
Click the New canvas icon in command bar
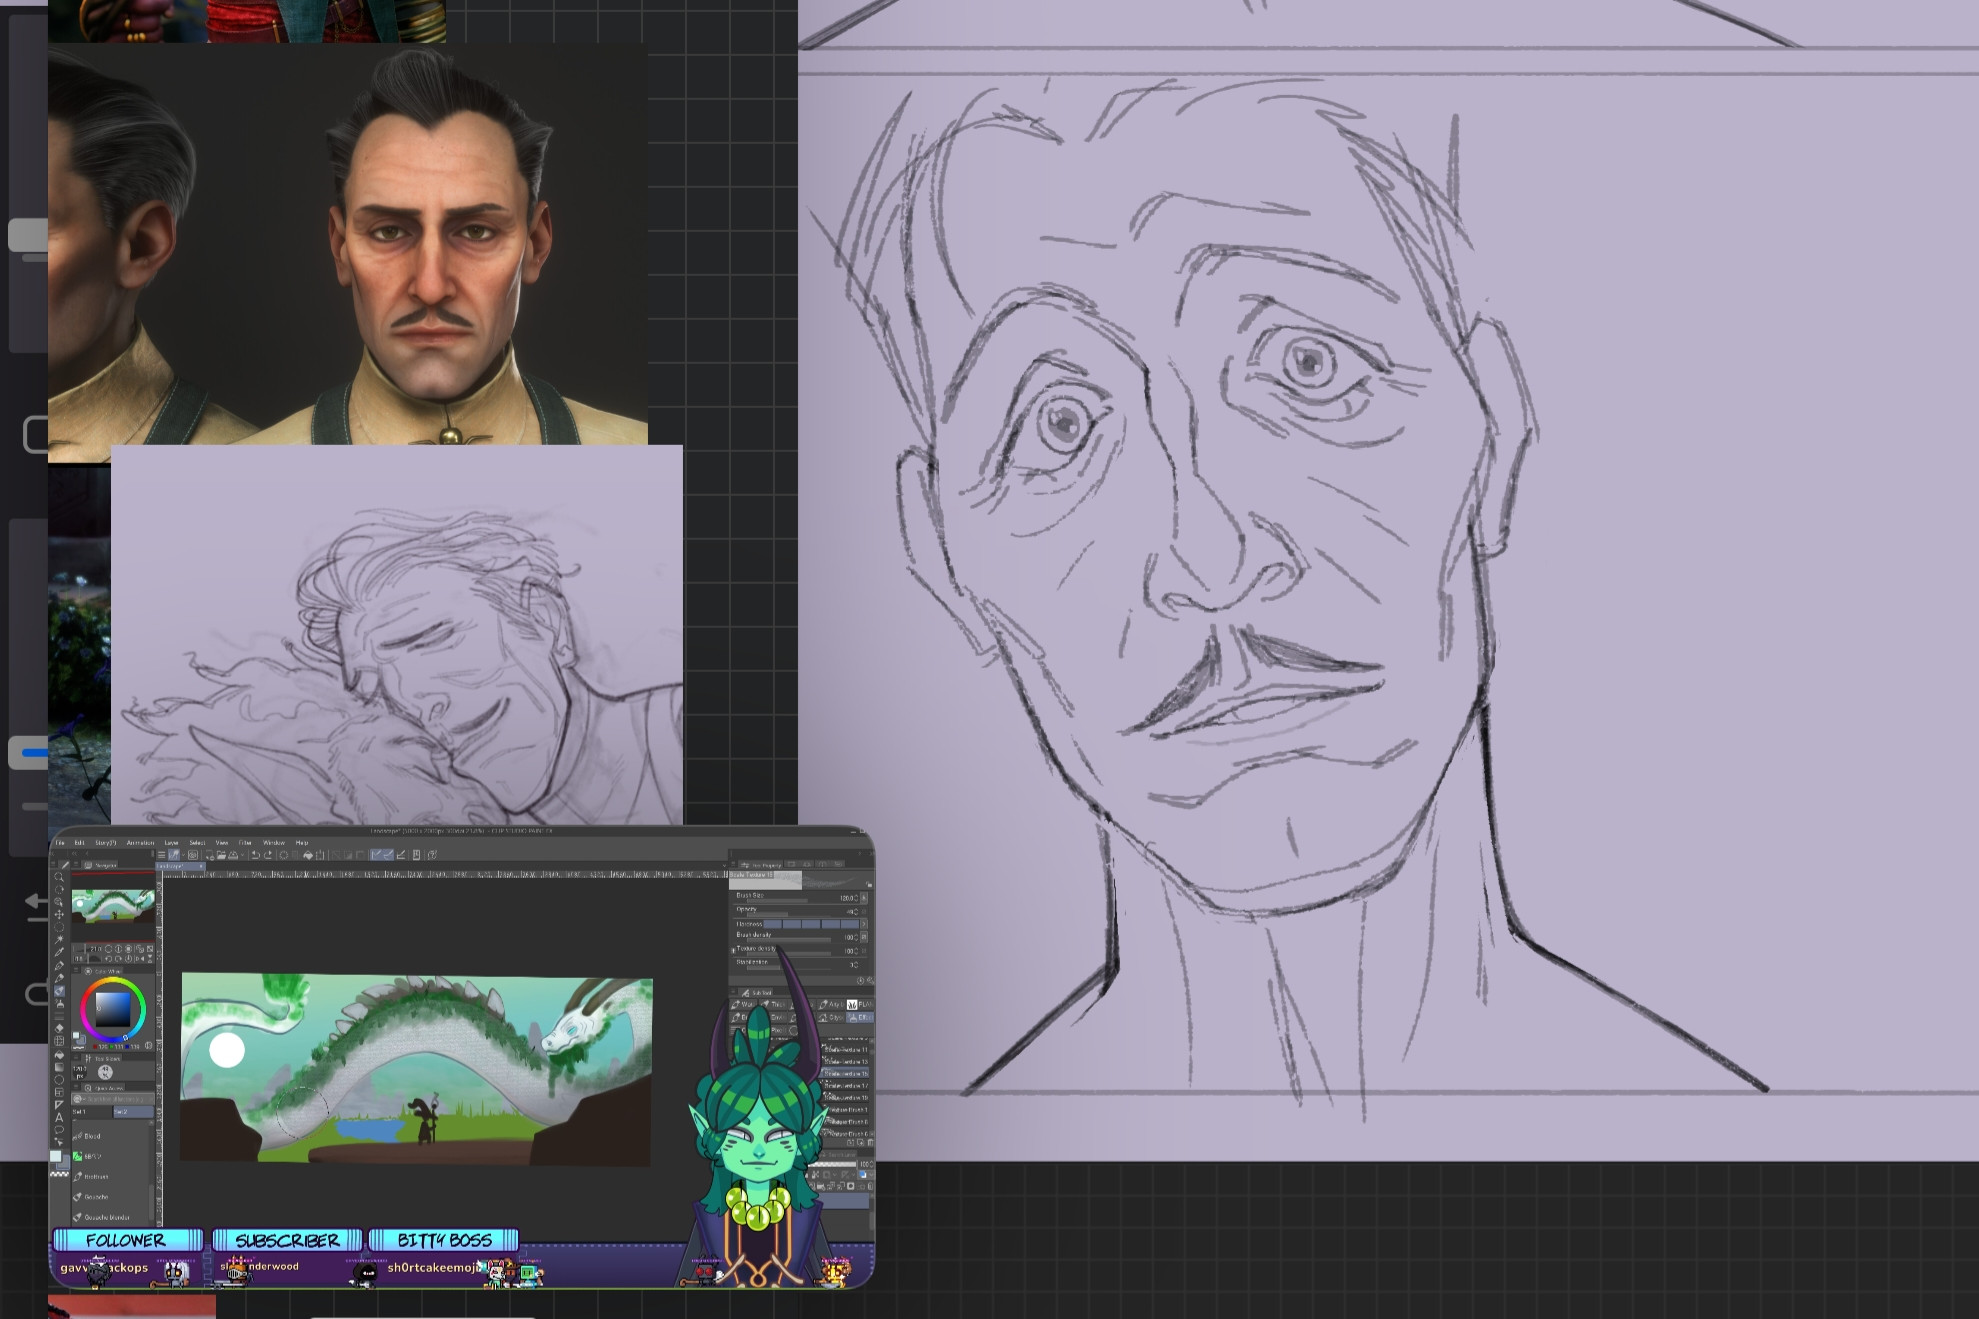tap(210, 855)
